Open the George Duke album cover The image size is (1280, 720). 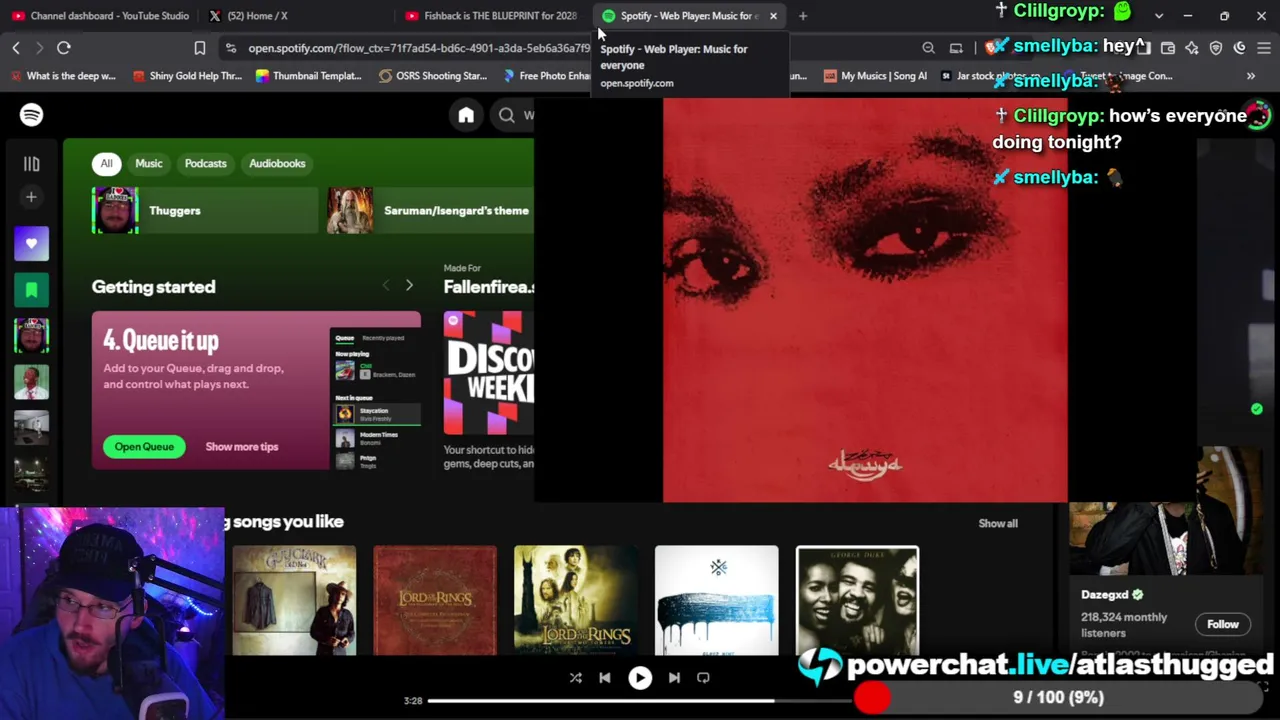(857, 600)
